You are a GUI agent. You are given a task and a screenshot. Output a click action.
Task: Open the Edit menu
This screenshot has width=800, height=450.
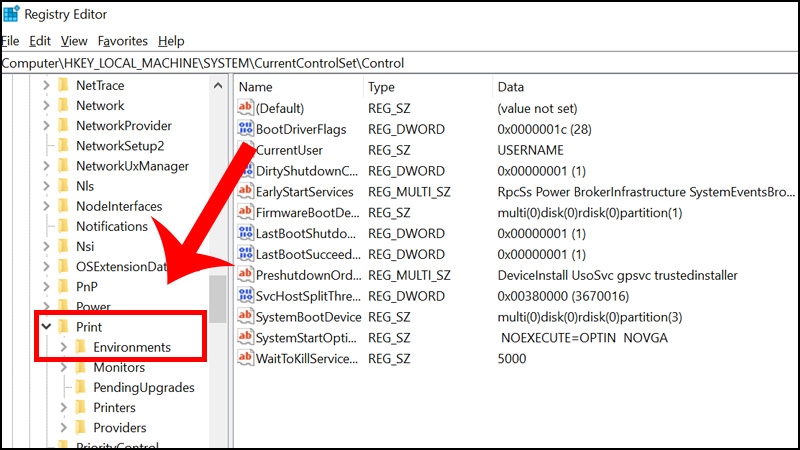(x=40, y=41)
